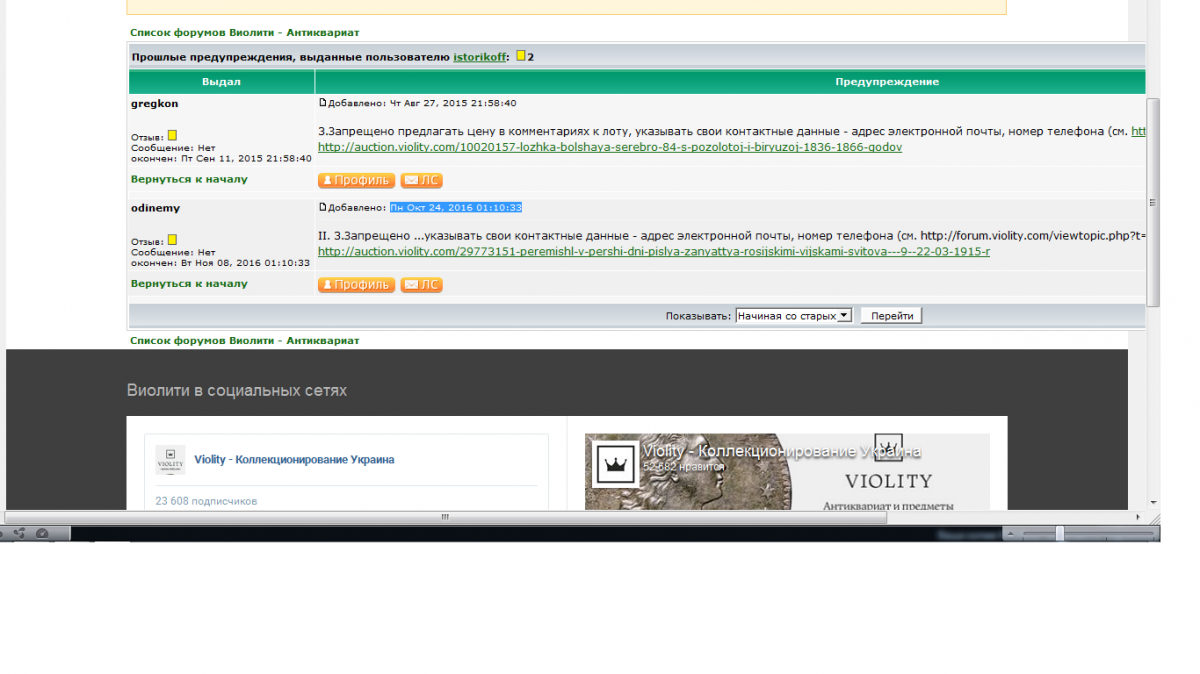Open the Профиль button for odinemy
This screenshot has width=1200, height=674.
coord(355,285)
